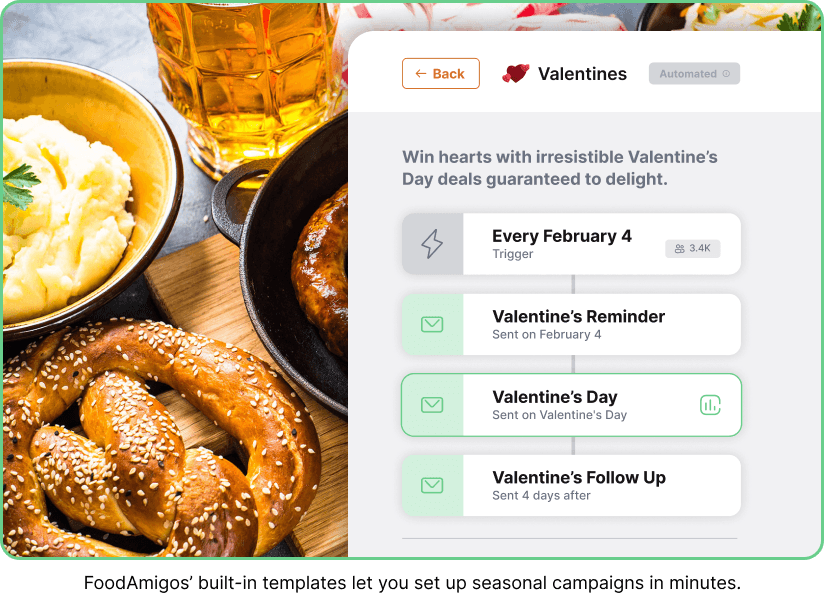
Task: Click the Automated status badge
Action: pyautogui.click(x=694, y=74)
